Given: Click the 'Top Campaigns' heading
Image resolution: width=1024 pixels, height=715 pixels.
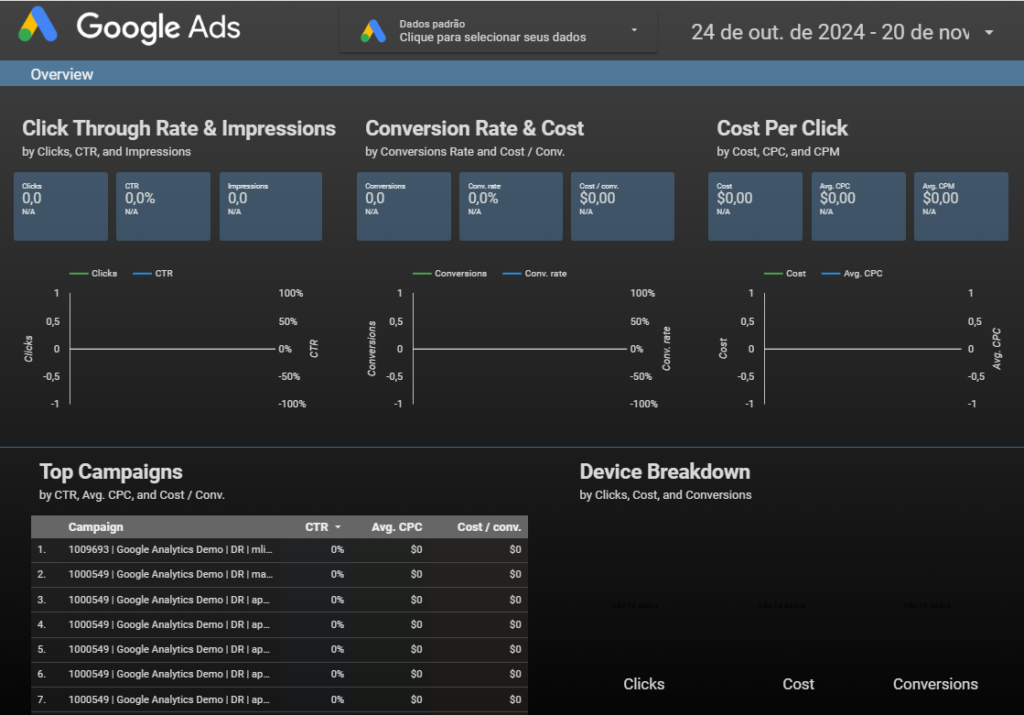Looking at the screenshot, I should coord(111,472).
